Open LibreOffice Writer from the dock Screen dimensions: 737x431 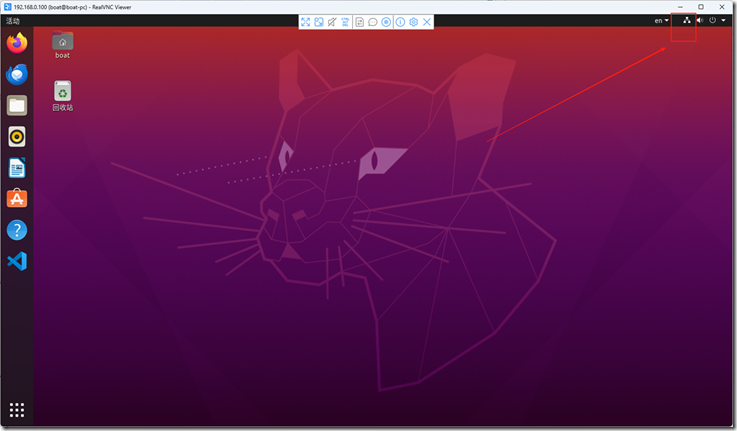(17, 168)
